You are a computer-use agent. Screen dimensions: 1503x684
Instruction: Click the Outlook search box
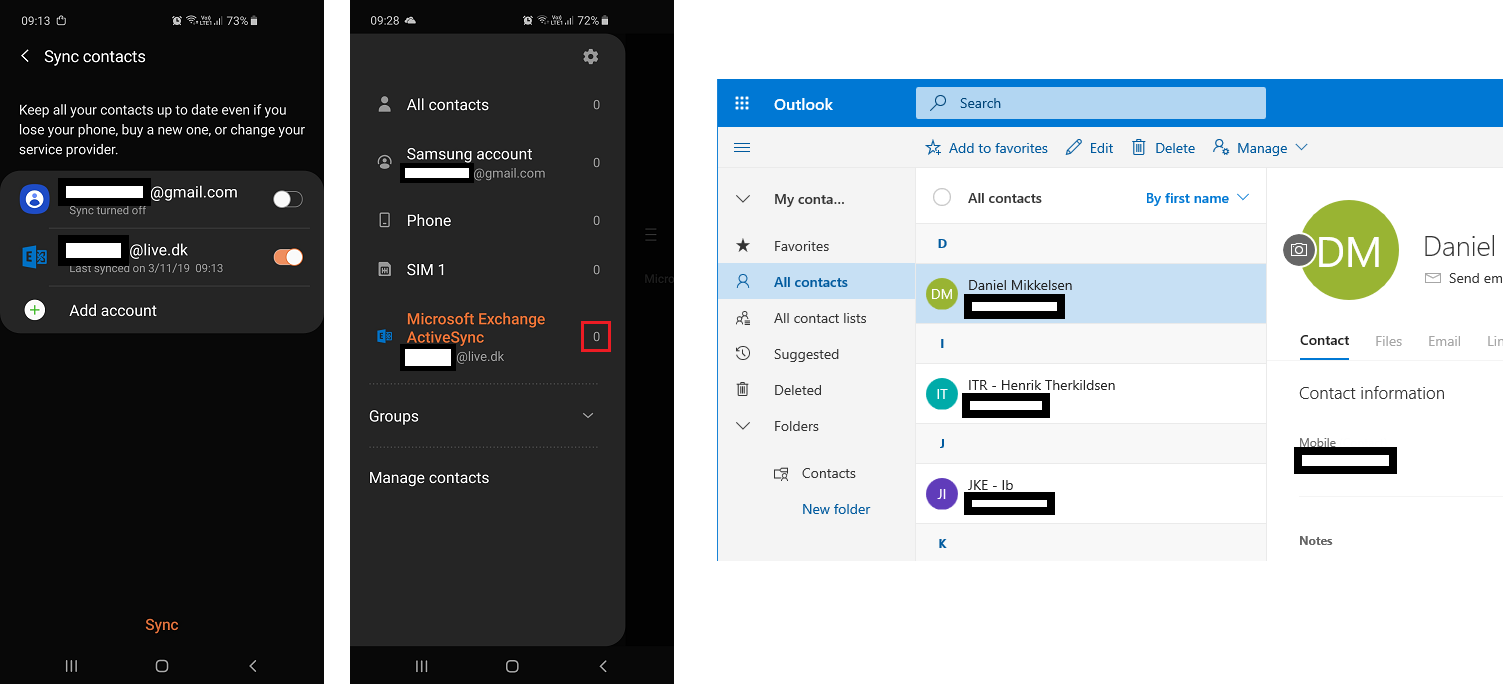[1091, 103]
